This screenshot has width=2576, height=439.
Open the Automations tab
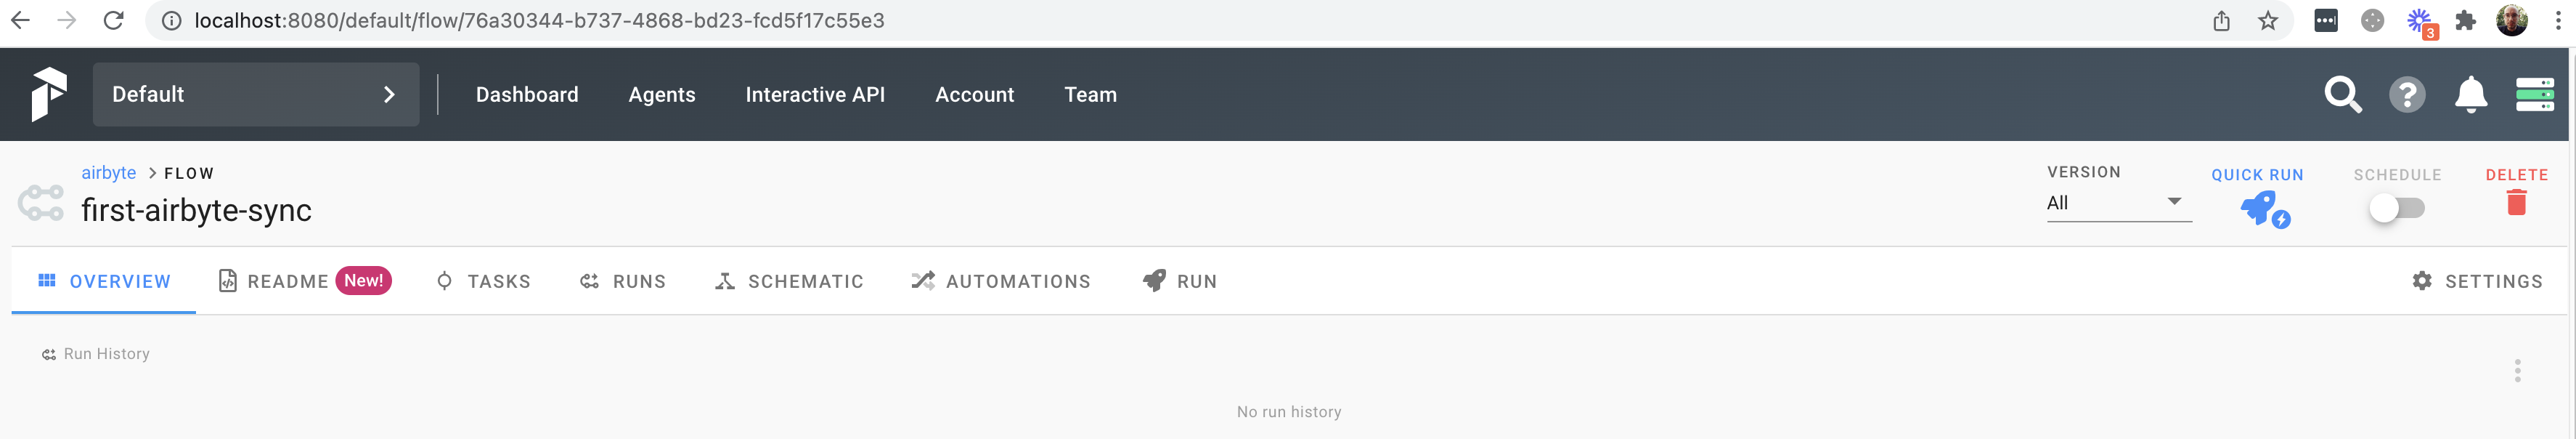(x=1001, y=282)
